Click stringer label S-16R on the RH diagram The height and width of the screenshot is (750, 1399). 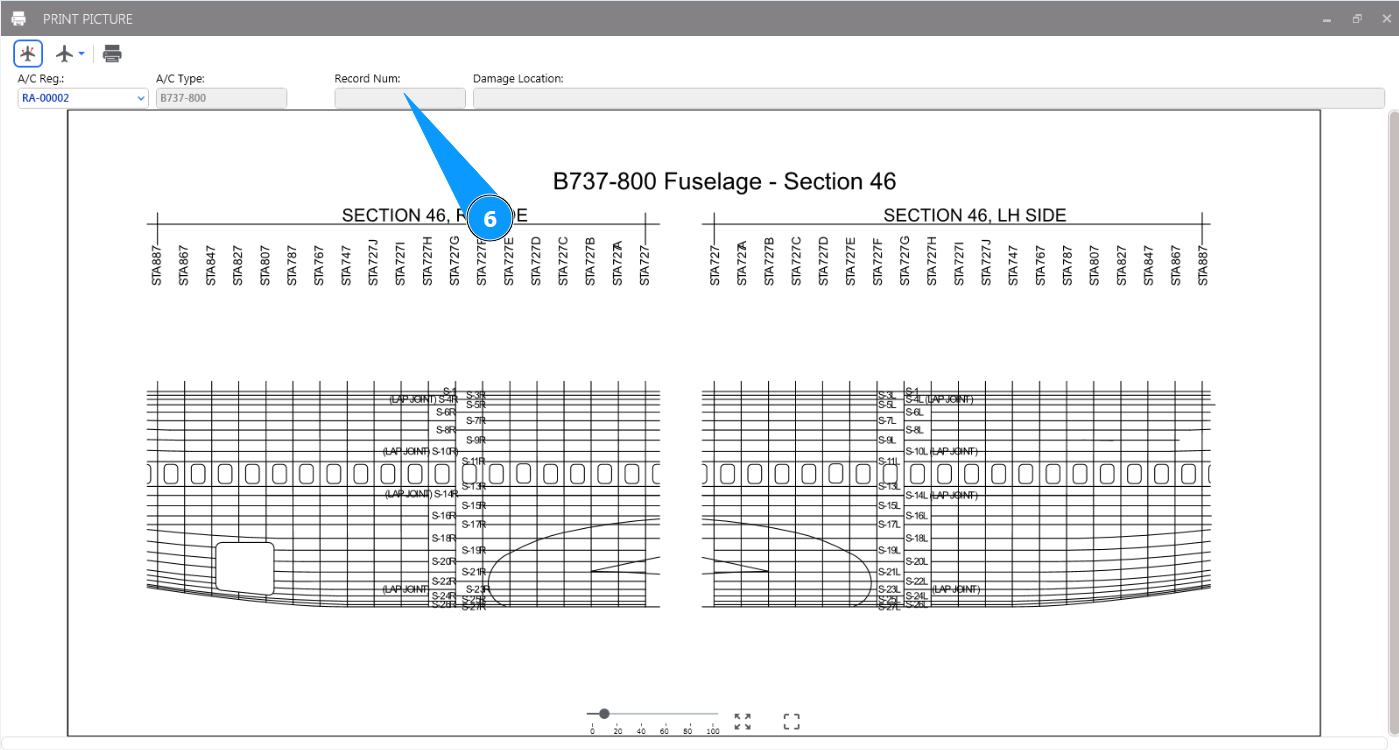tap(444, 516)
